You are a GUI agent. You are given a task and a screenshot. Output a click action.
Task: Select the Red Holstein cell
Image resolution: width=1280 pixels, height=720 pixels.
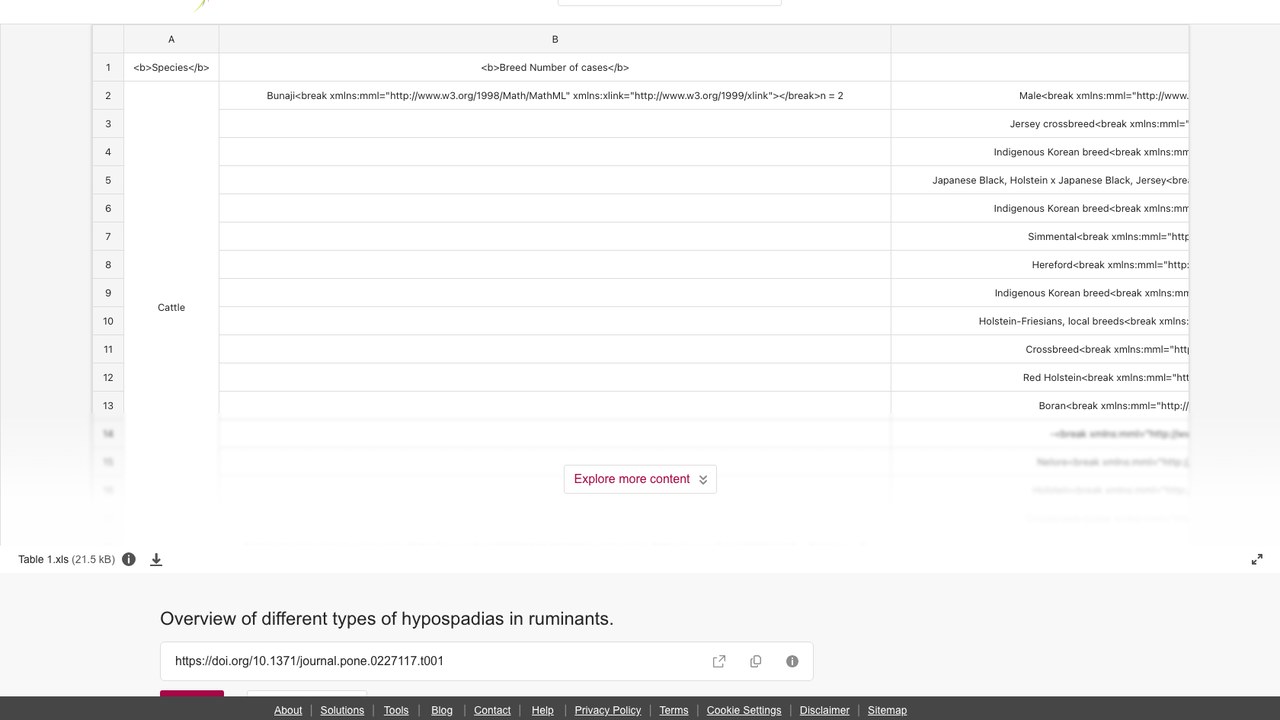click(1040, 377)
